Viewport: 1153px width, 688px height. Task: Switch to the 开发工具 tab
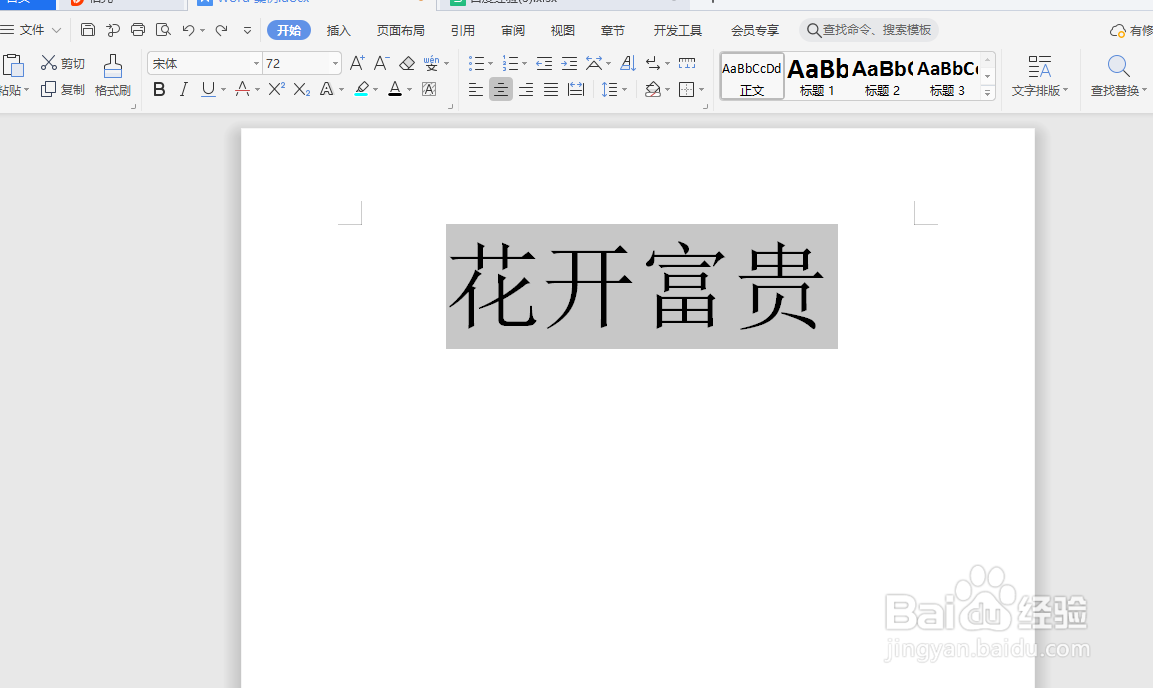tap(677, 30)
